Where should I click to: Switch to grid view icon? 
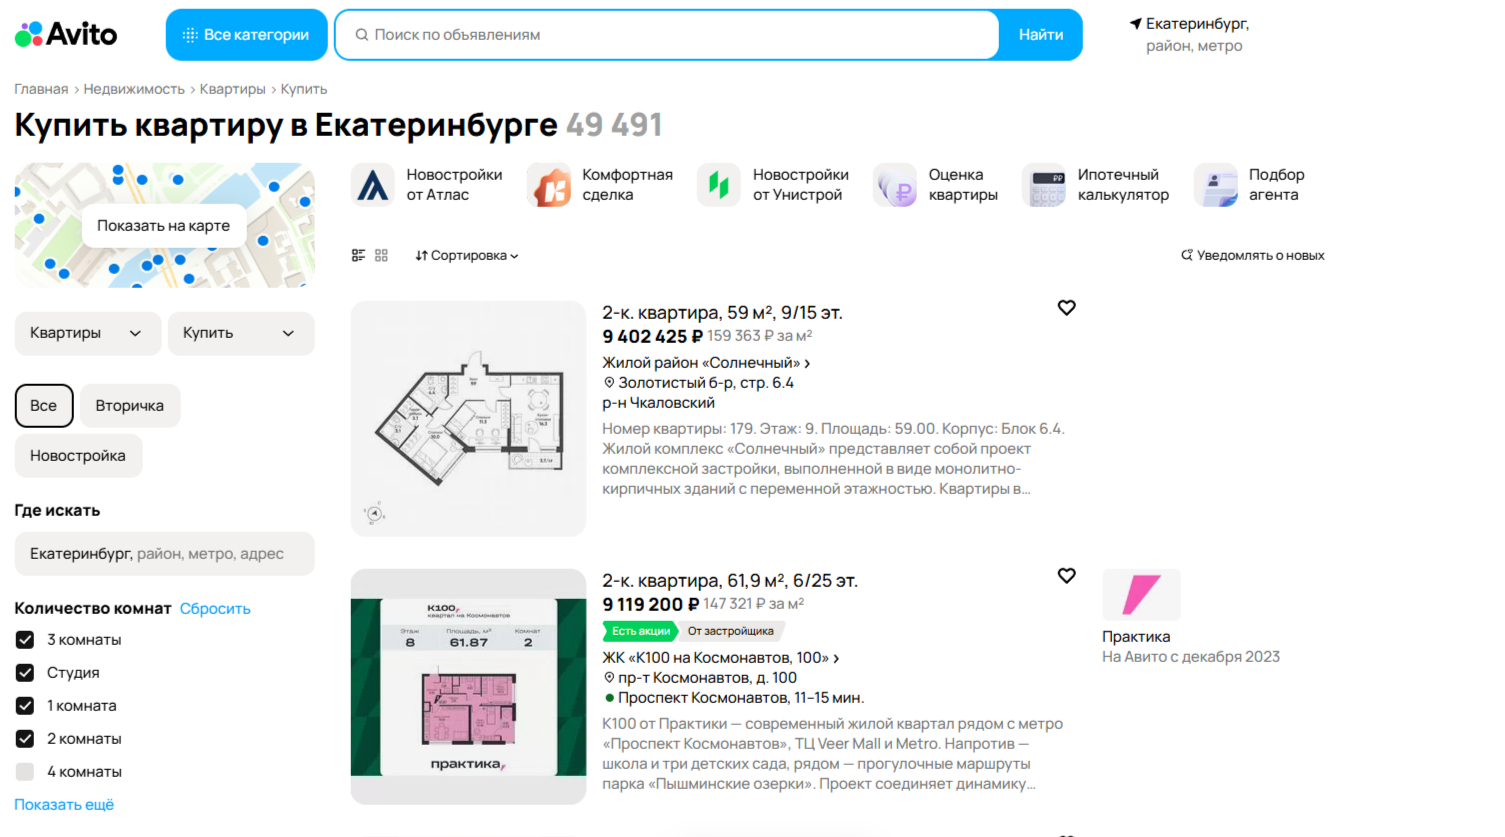click(x=381, y=256)
